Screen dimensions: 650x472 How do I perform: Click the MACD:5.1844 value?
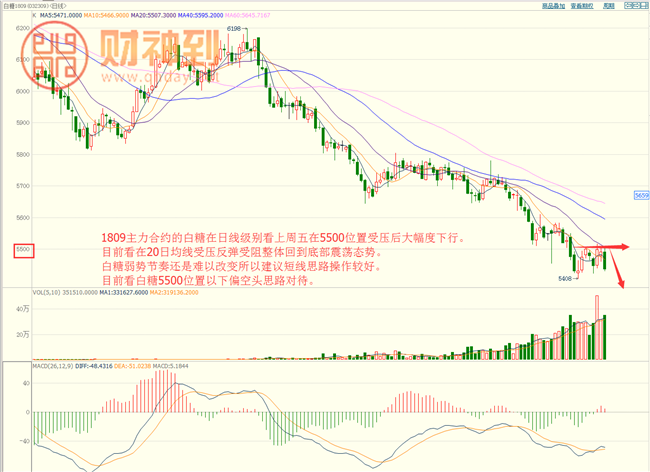tap(170, 366)
